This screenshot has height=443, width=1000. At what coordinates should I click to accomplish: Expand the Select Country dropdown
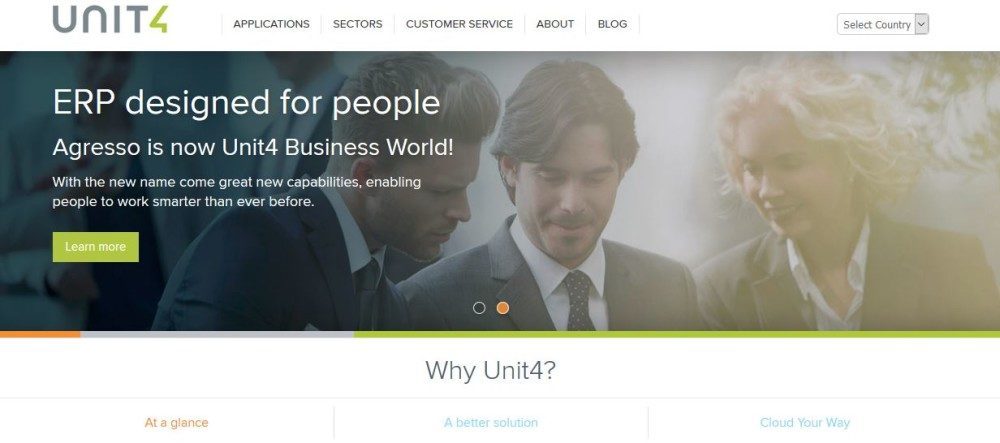883,24
